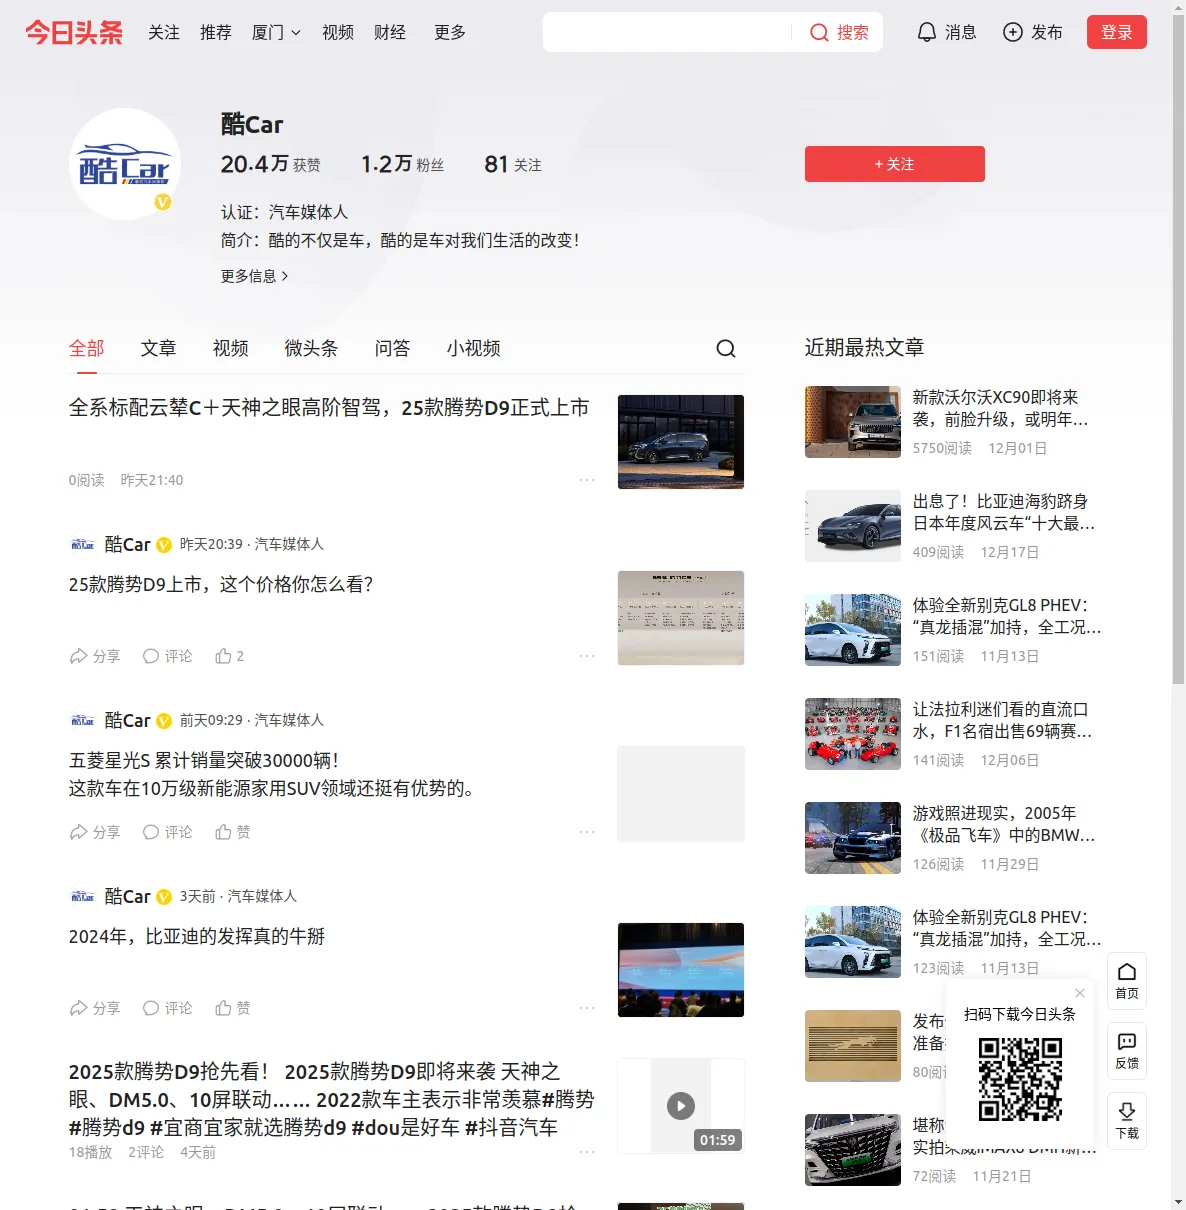
Task: Open more options for 五菱星光S post
Action: pyautogui.click(x=587, y=832)
